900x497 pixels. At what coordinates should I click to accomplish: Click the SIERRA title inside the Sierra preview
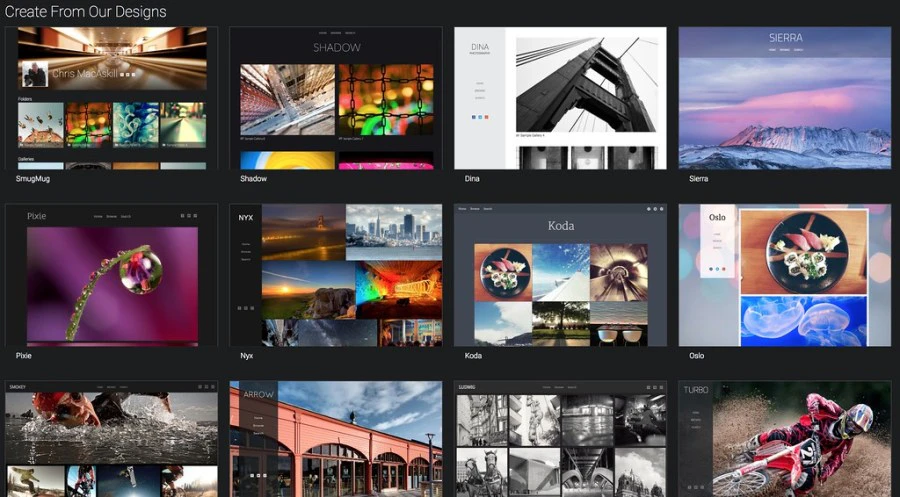point(786,38)
